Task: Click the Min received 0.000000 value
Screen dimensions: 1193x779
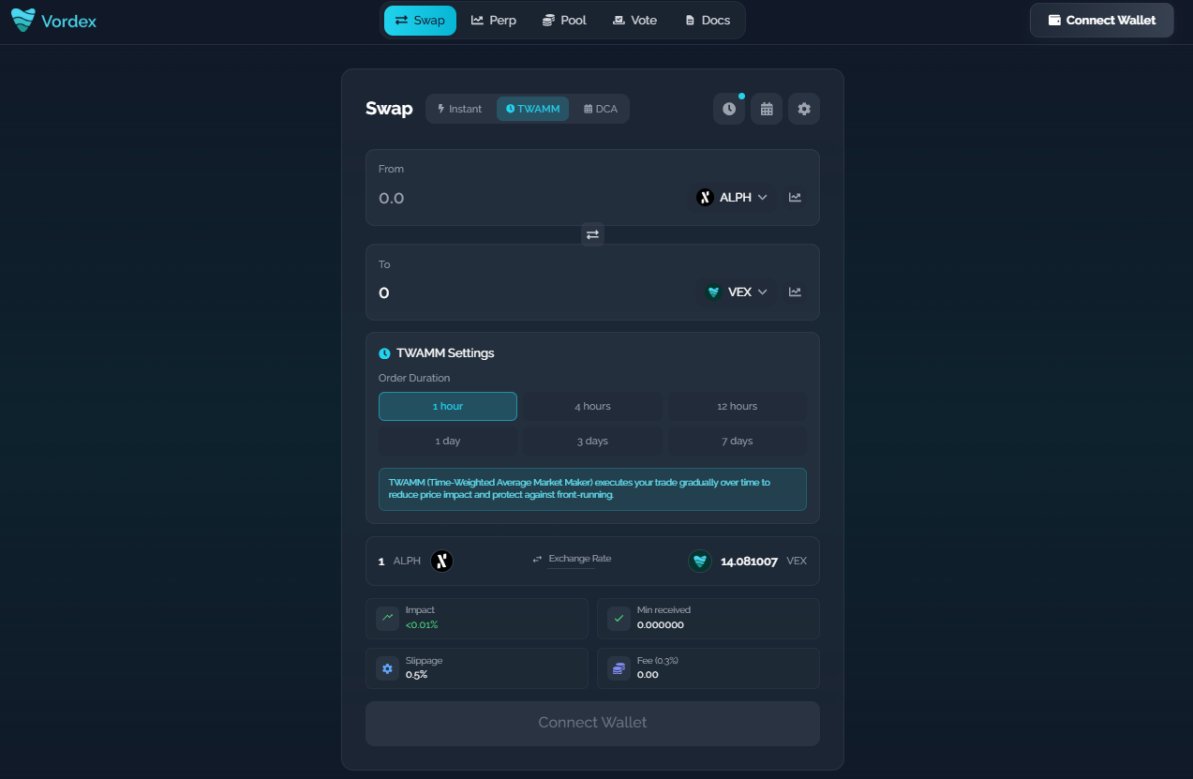Action: tap(660, 625)
